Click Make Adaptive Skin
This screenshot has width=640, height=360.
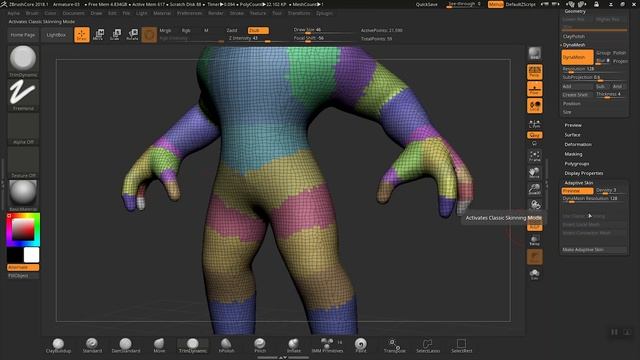click(594, 249)
